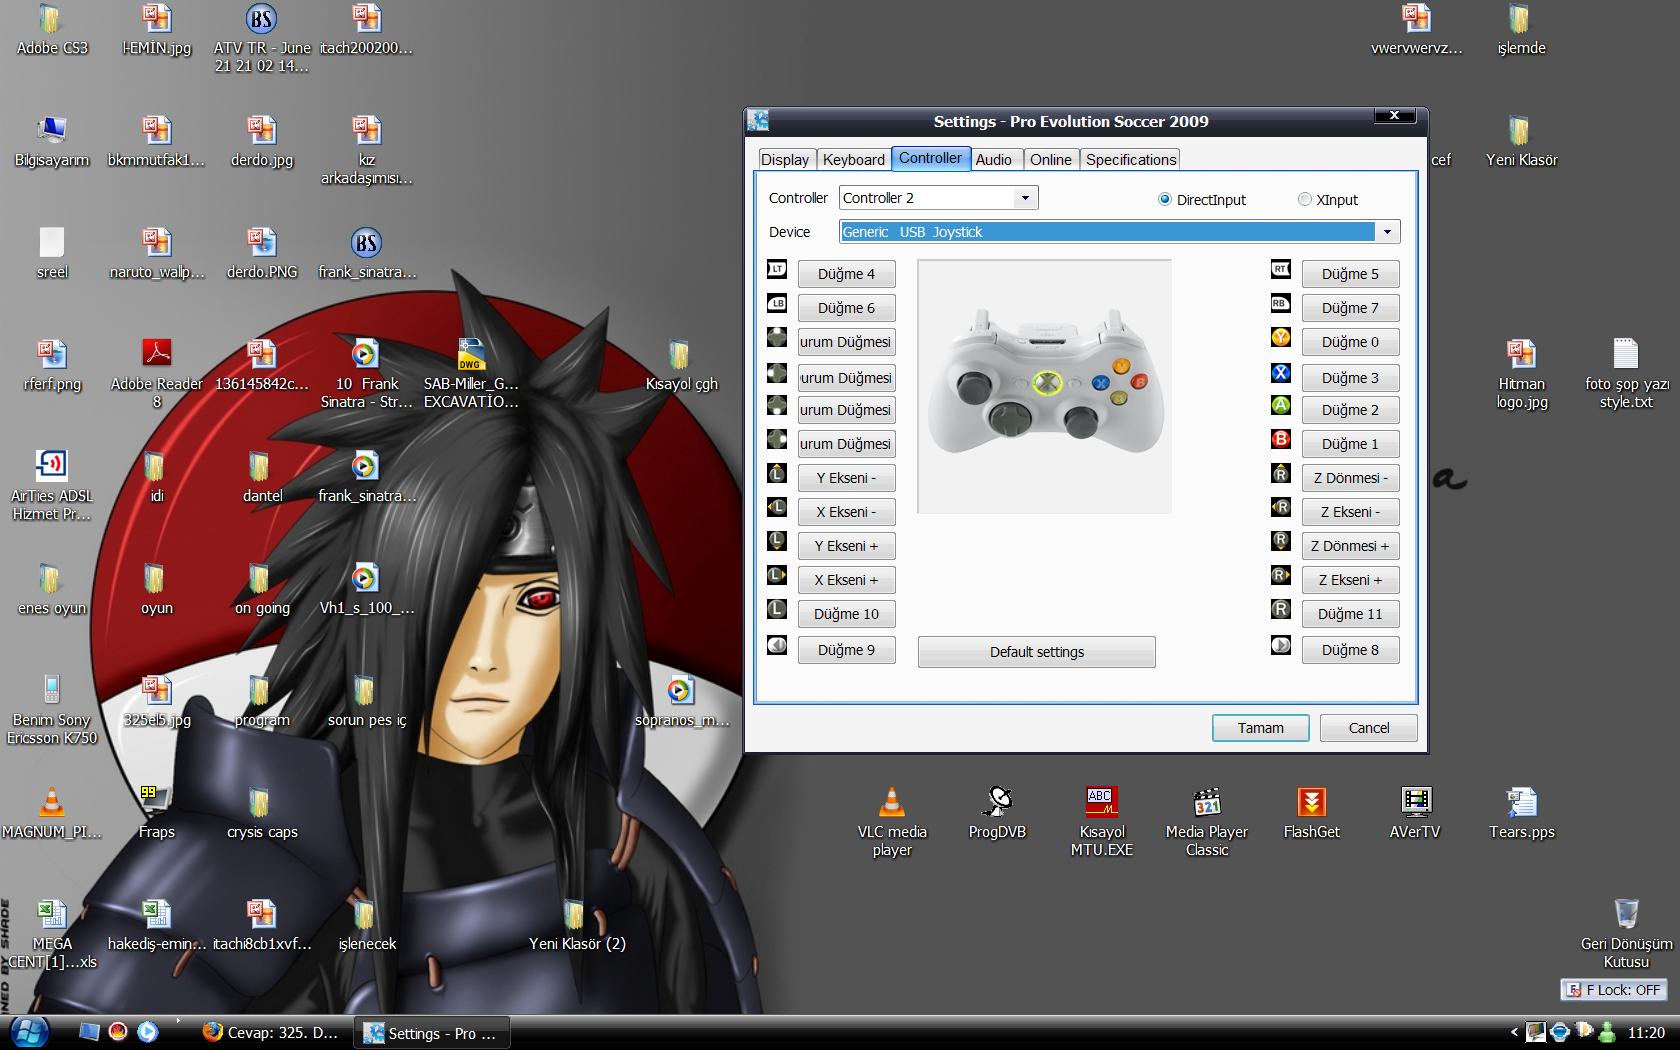Image resolution: width=1680 pixels, height=1050 pixels.
Task: Click the Düğme 4 mapping button
Action: tap(846, 274)
